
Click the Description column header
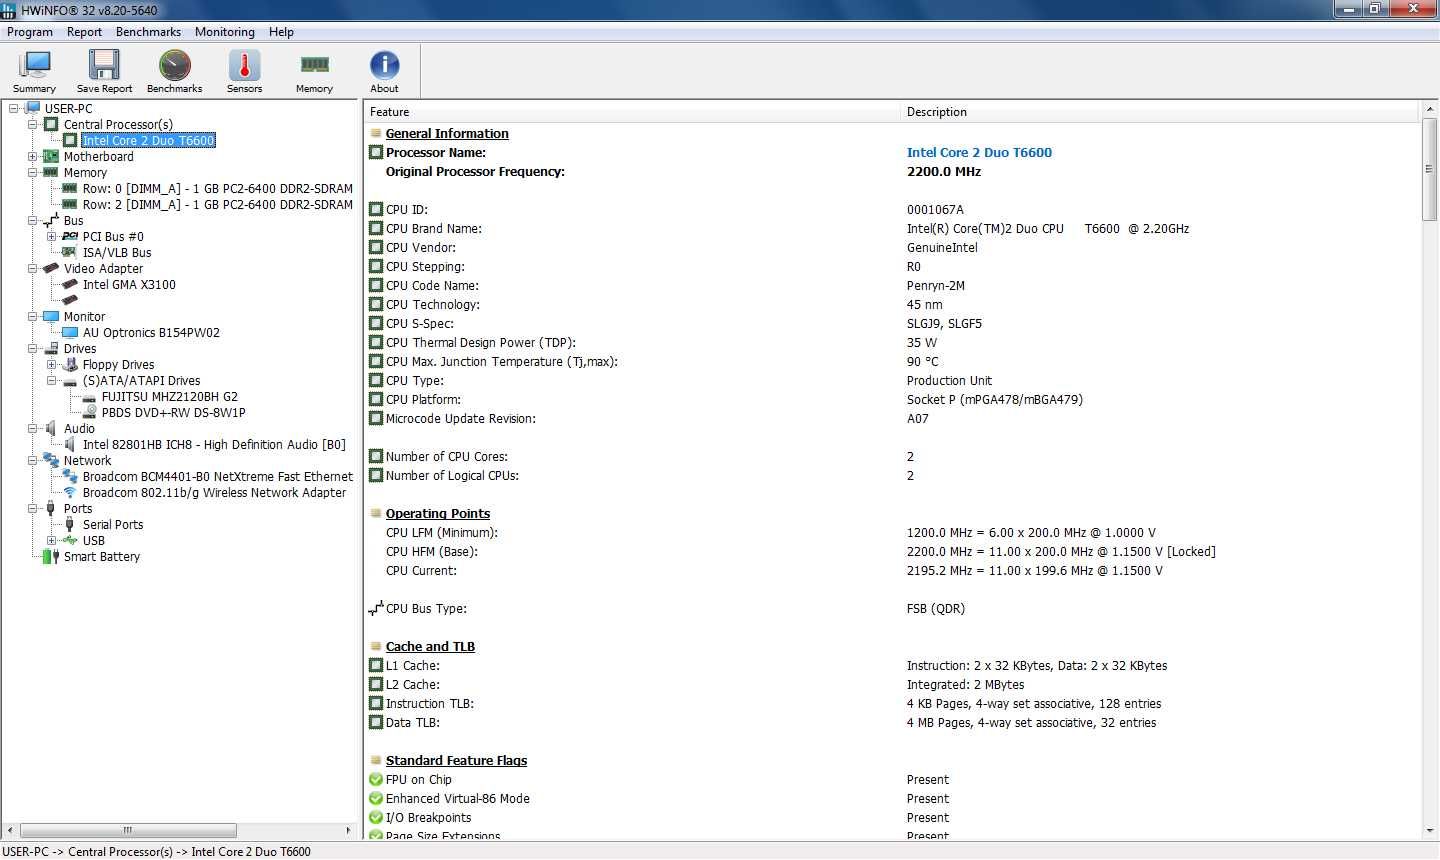(1160, 112)
